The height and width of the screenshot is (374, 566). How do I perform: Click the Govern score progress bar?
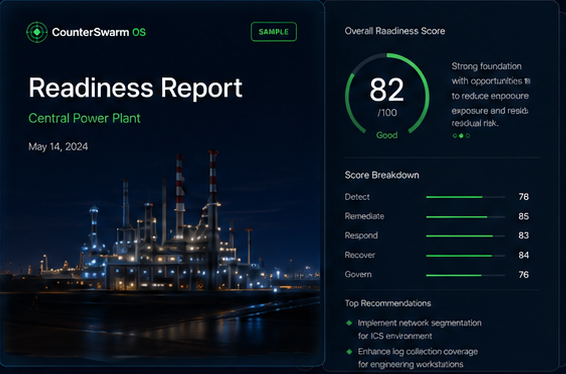coord(465,275)
